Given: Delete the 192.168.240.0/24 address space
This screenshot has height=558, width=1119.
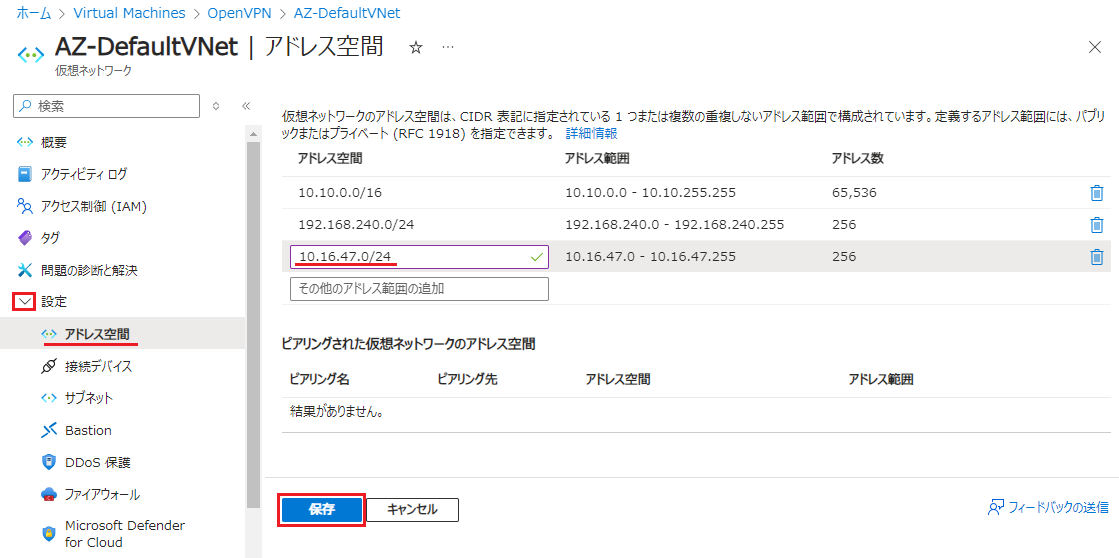Looking at the screenshot, I should click(1097, 225).
